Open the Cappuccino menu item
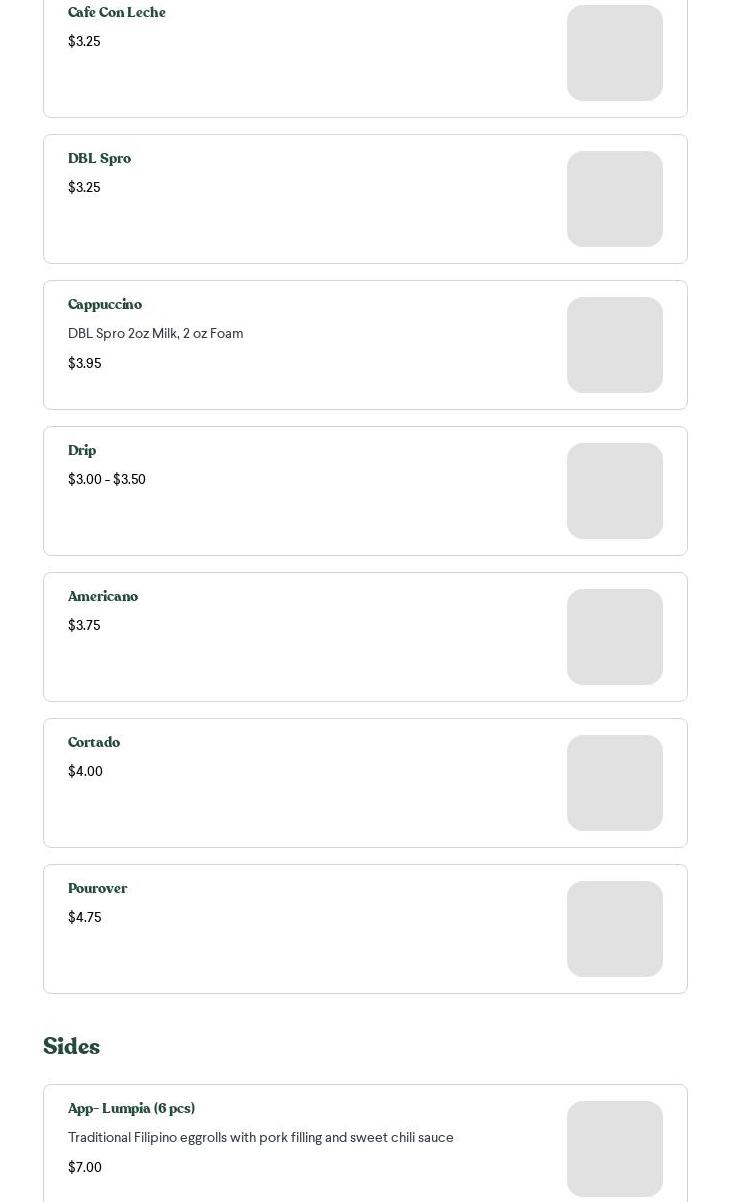The image size is (730, 1202). [x=105, y=305]
